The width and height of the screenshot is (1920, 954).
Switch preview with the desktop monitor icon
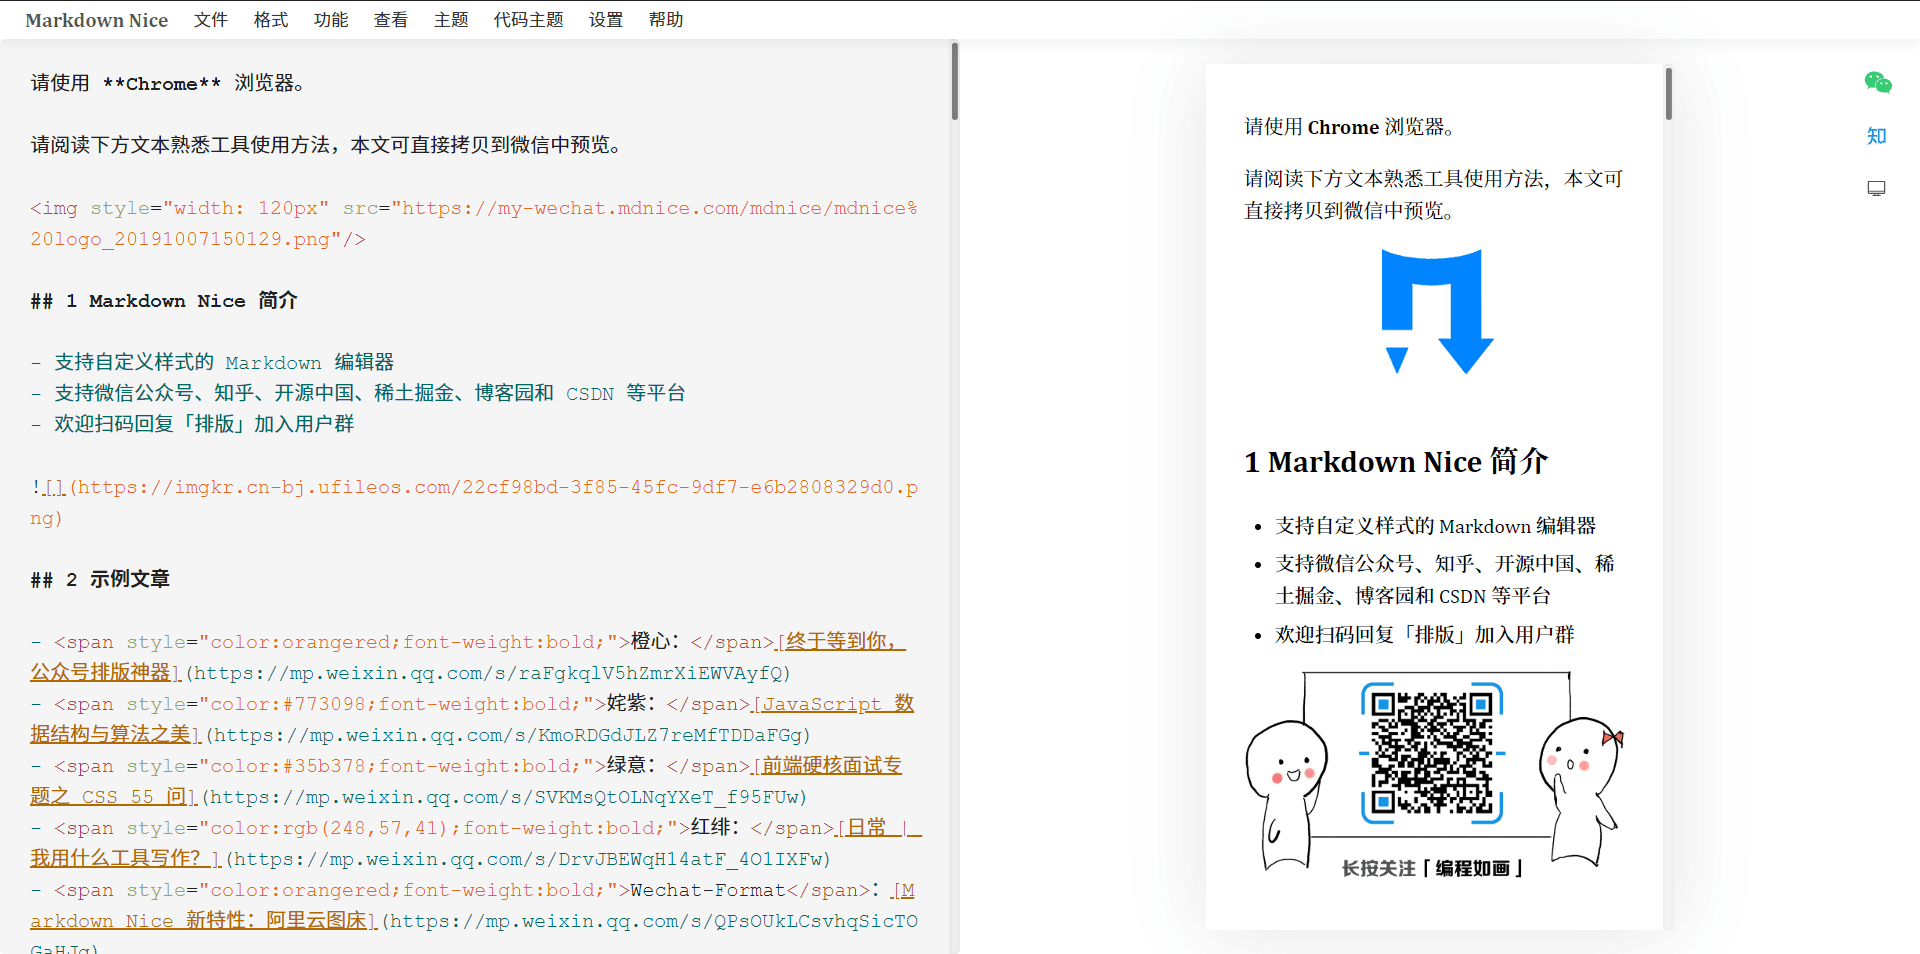click(x=1877, y=188)
